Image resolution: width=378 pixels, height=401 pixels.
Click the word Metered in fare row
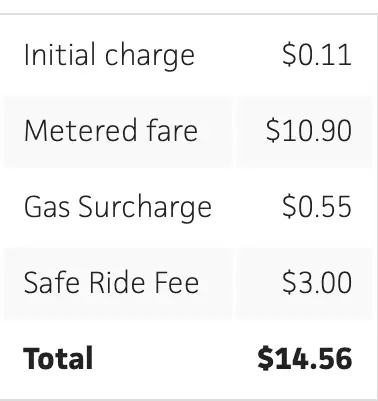[x=80, y=130]
